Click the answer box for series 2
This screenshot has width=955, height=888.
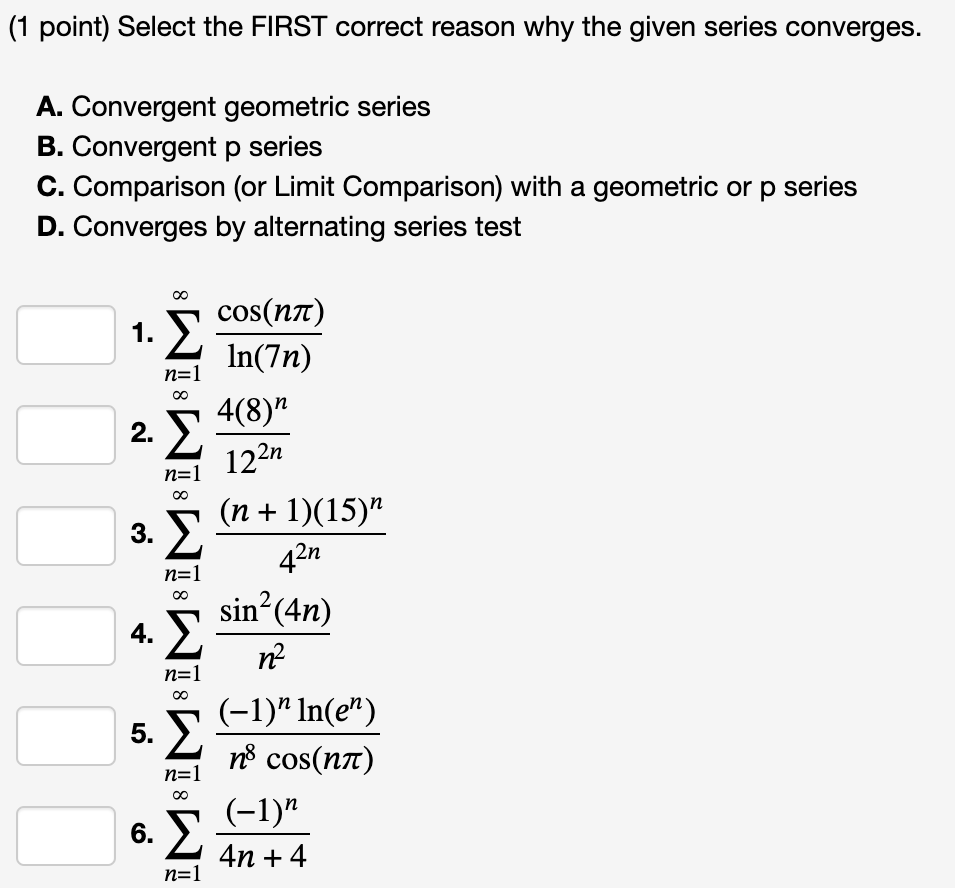pyautogui.click(x=64, y=433)
